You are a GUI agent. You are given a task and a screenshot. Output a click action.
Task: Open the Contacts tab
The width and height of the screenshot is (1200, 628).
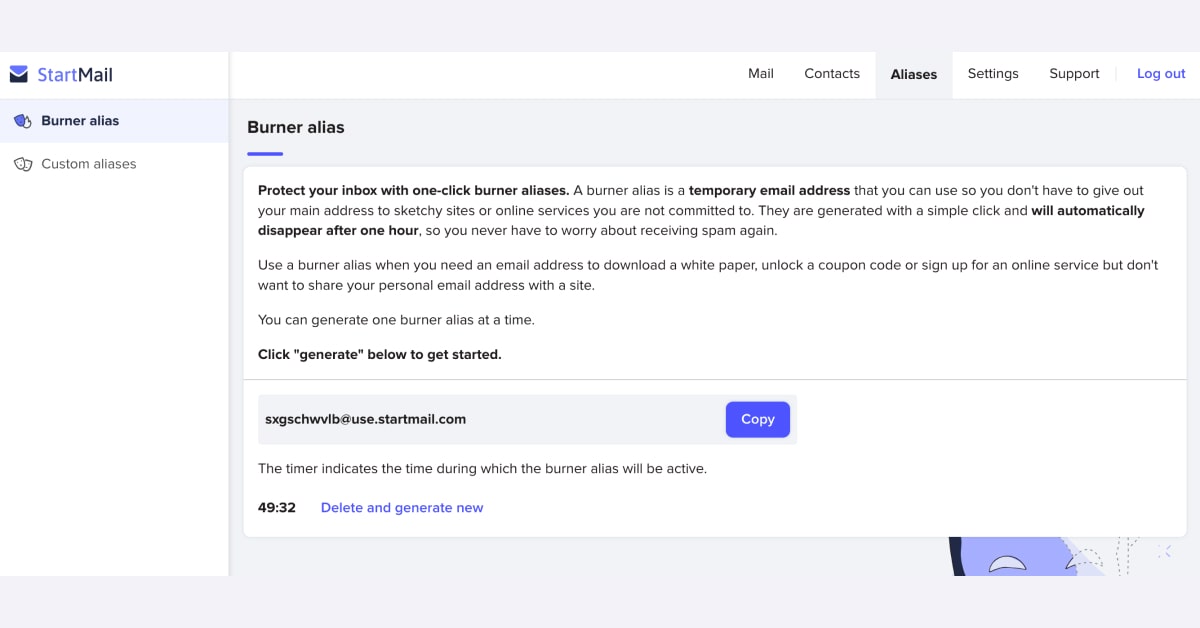pyautogui.click(x=831, y=73)
